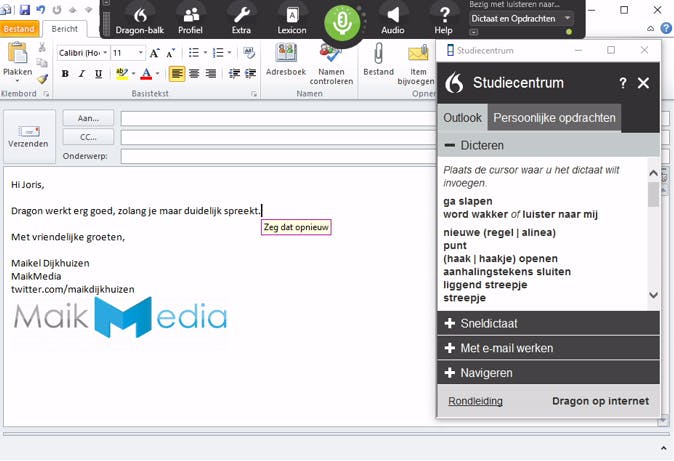Open the Bestand file tab
Image resolution: width=674 pixels, height=461 pixels.
(19, 29)
